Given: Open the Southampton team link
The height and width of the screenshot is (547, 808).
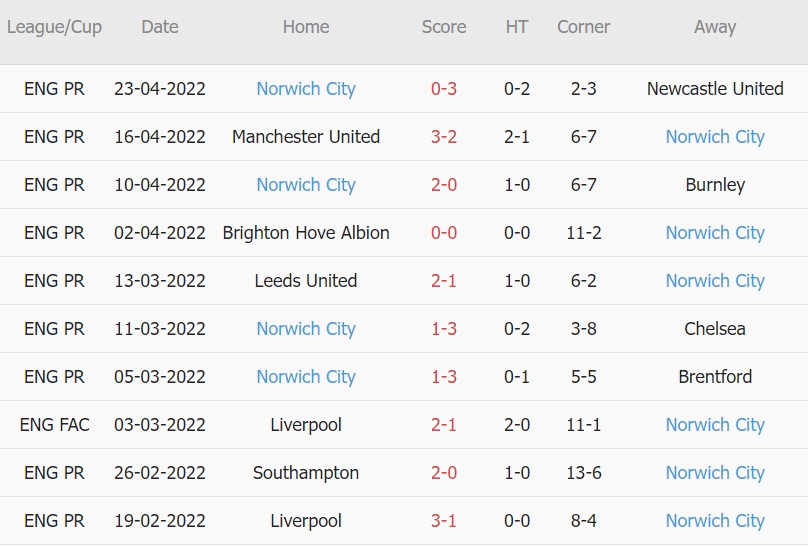Looking at the screenshot, I should [x=306, y=473].
